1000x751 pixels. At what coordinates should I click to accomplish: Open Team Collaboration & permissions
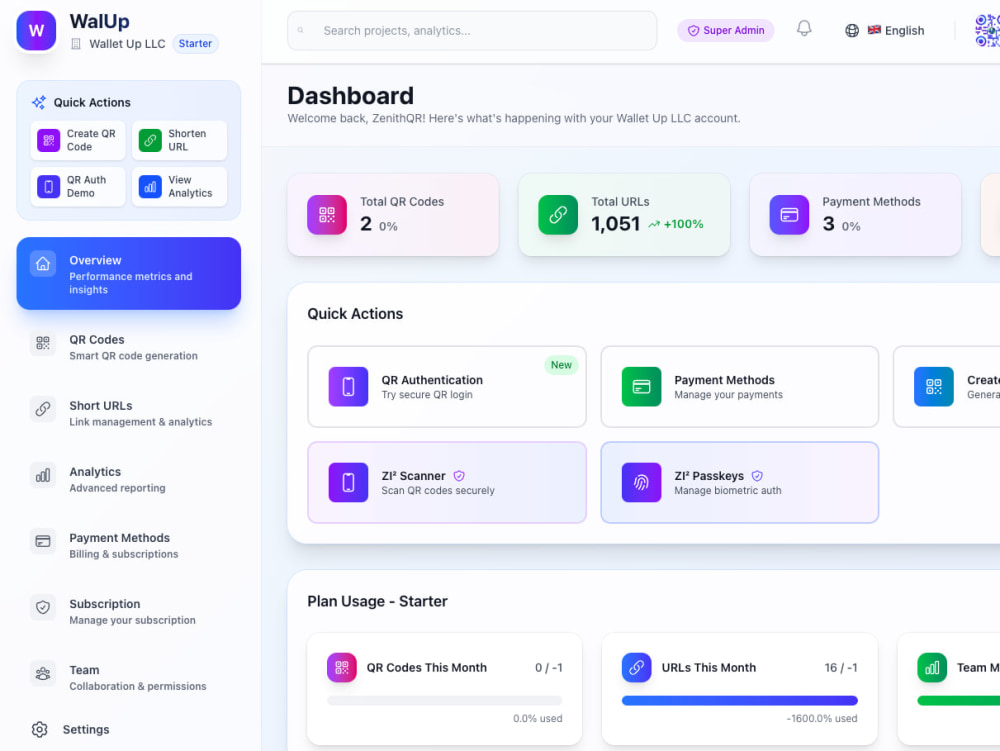click(129, 678)
